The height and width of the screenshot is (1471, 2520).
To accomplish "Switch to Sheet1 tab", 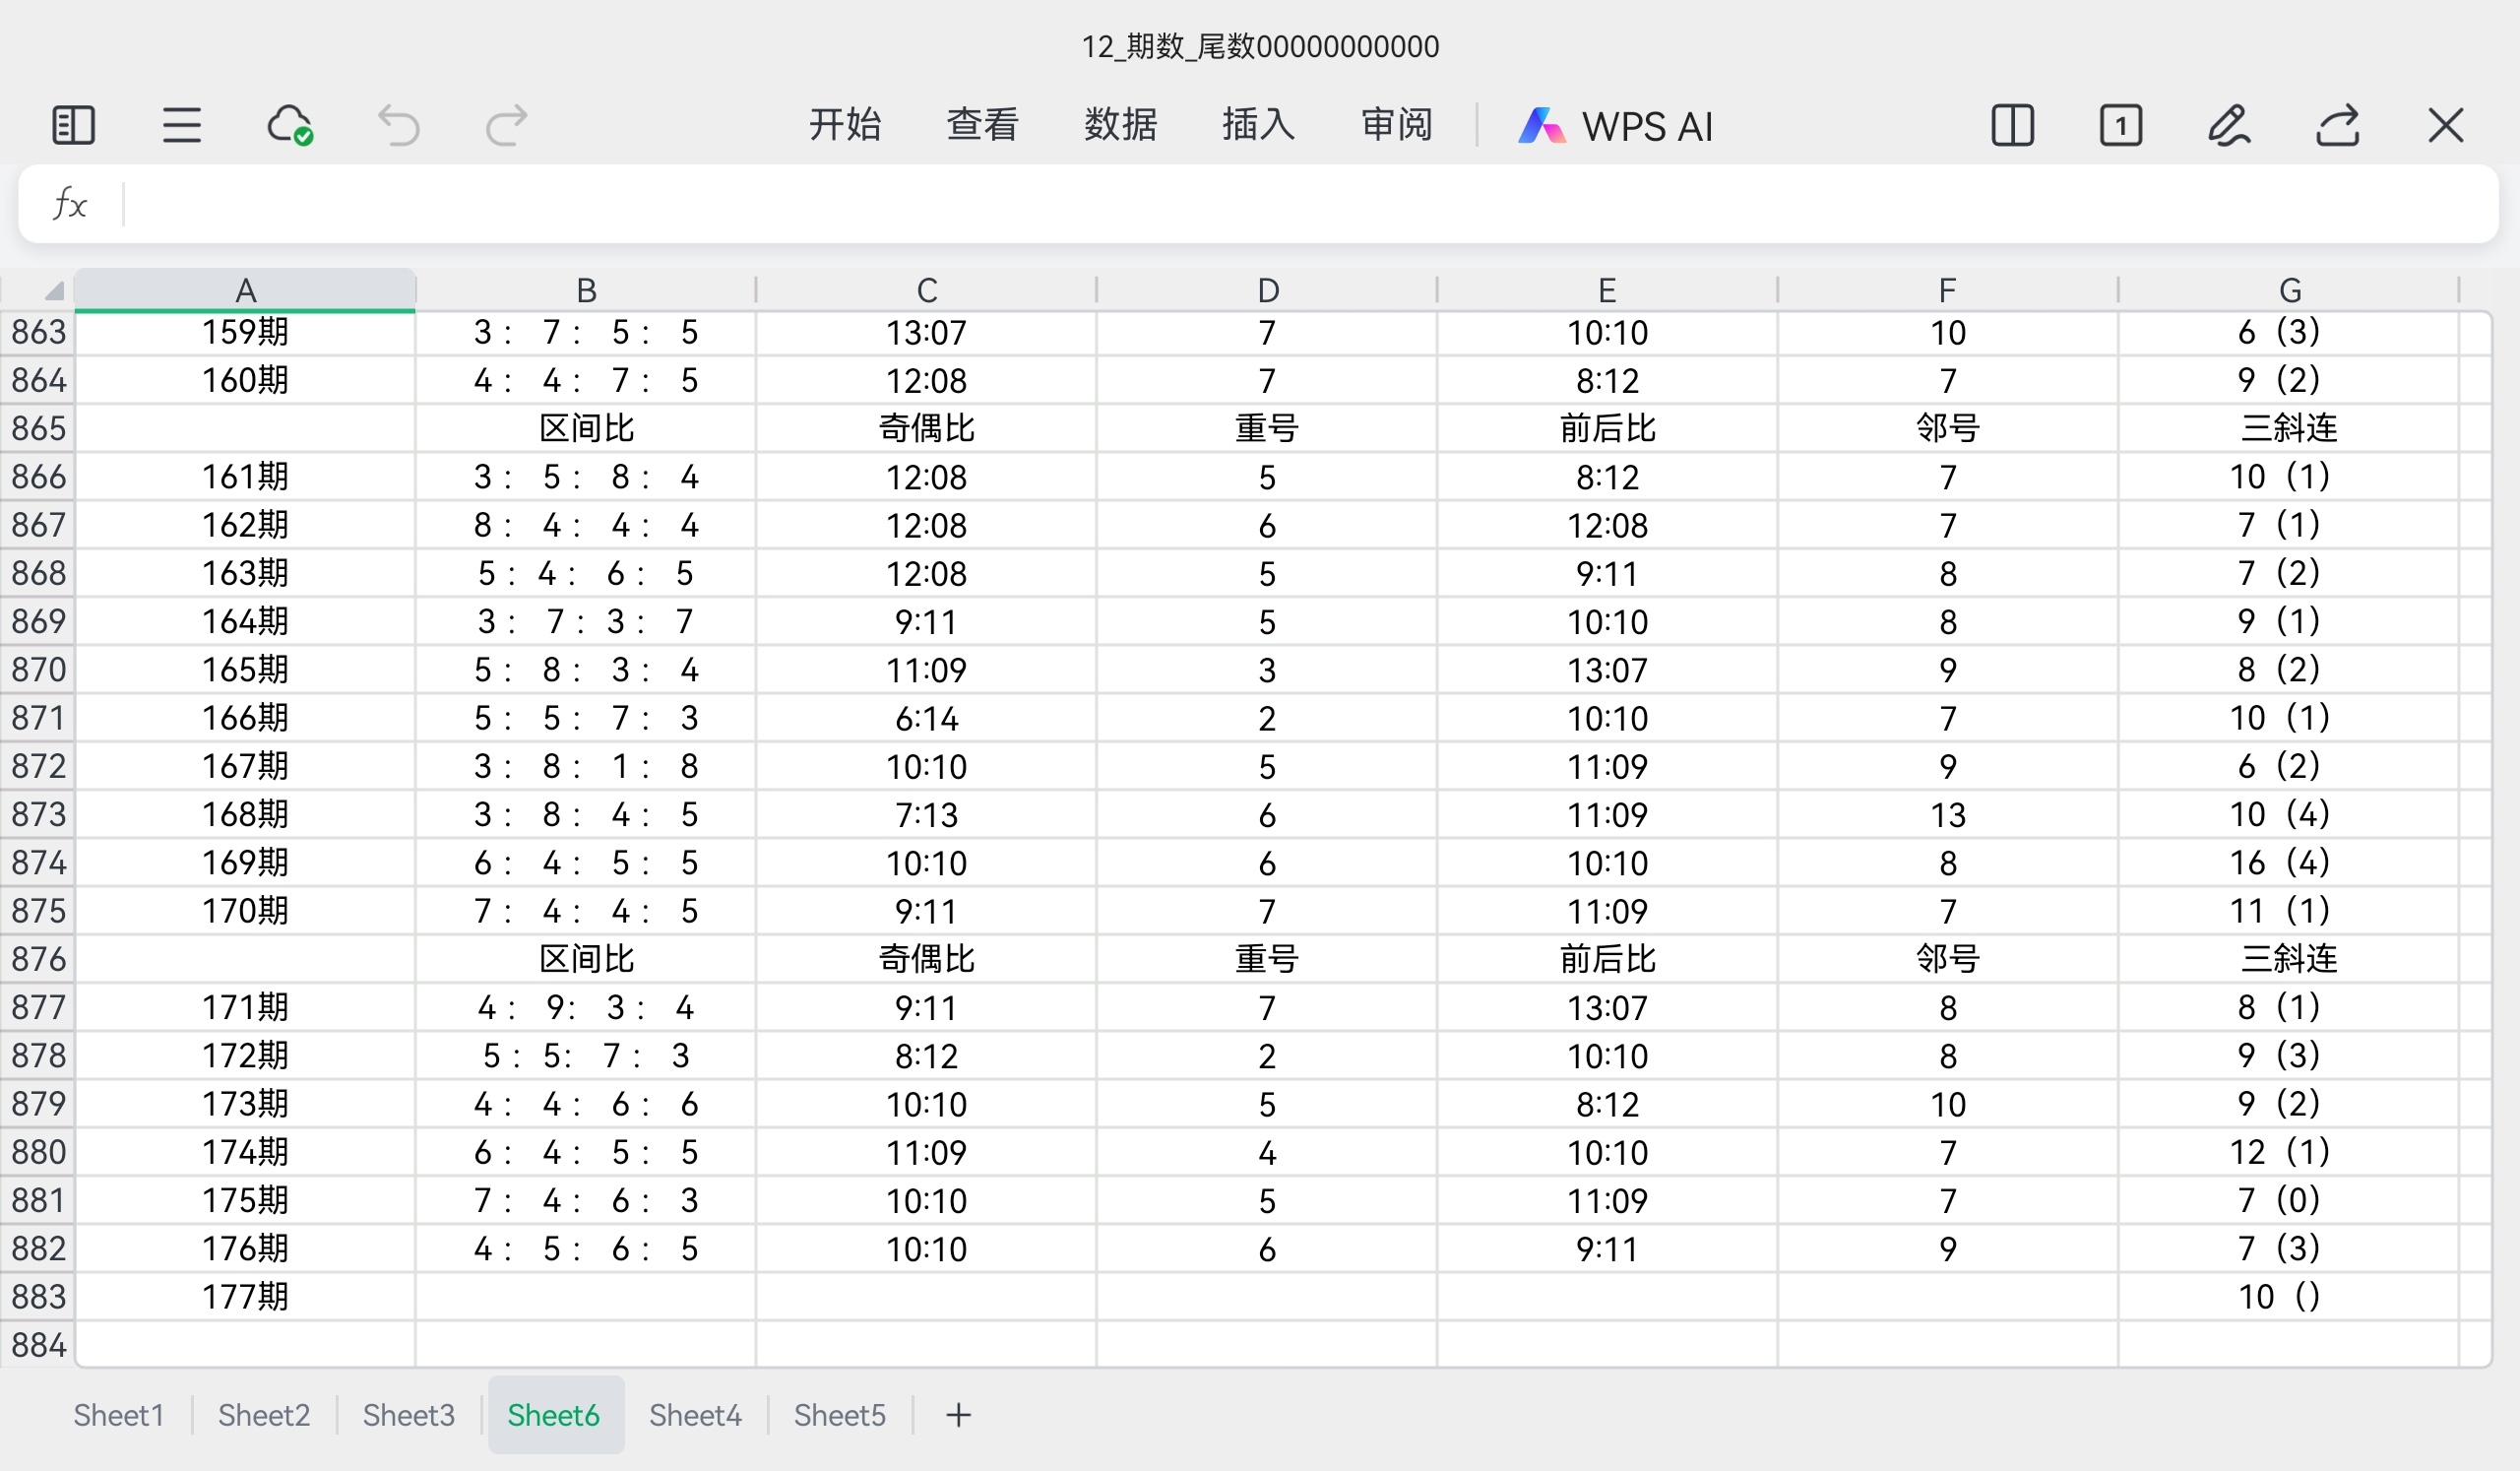I will click(x=118, y=1415).
